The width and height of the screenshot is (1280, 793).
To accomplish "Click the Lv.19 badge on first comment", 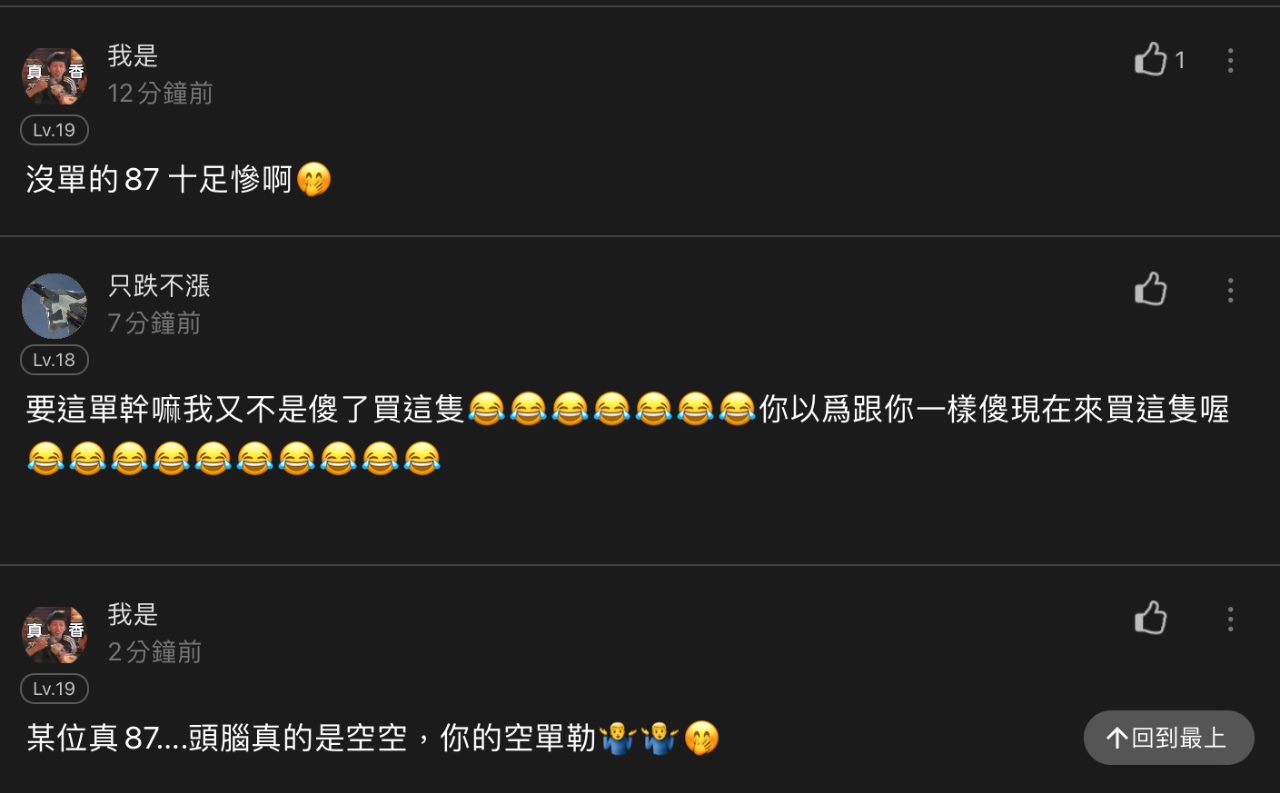I will (55, 130).
